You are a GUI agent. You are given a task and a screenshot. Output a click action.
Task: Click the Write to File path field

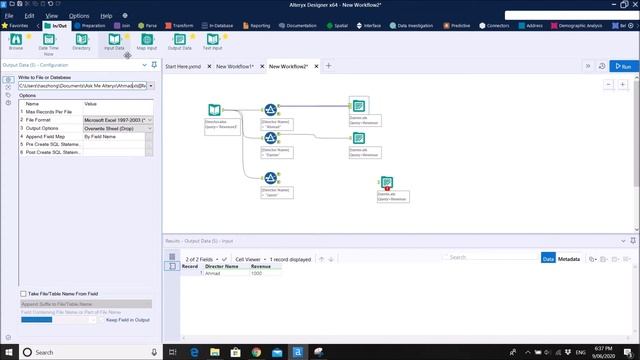[82, 86]
